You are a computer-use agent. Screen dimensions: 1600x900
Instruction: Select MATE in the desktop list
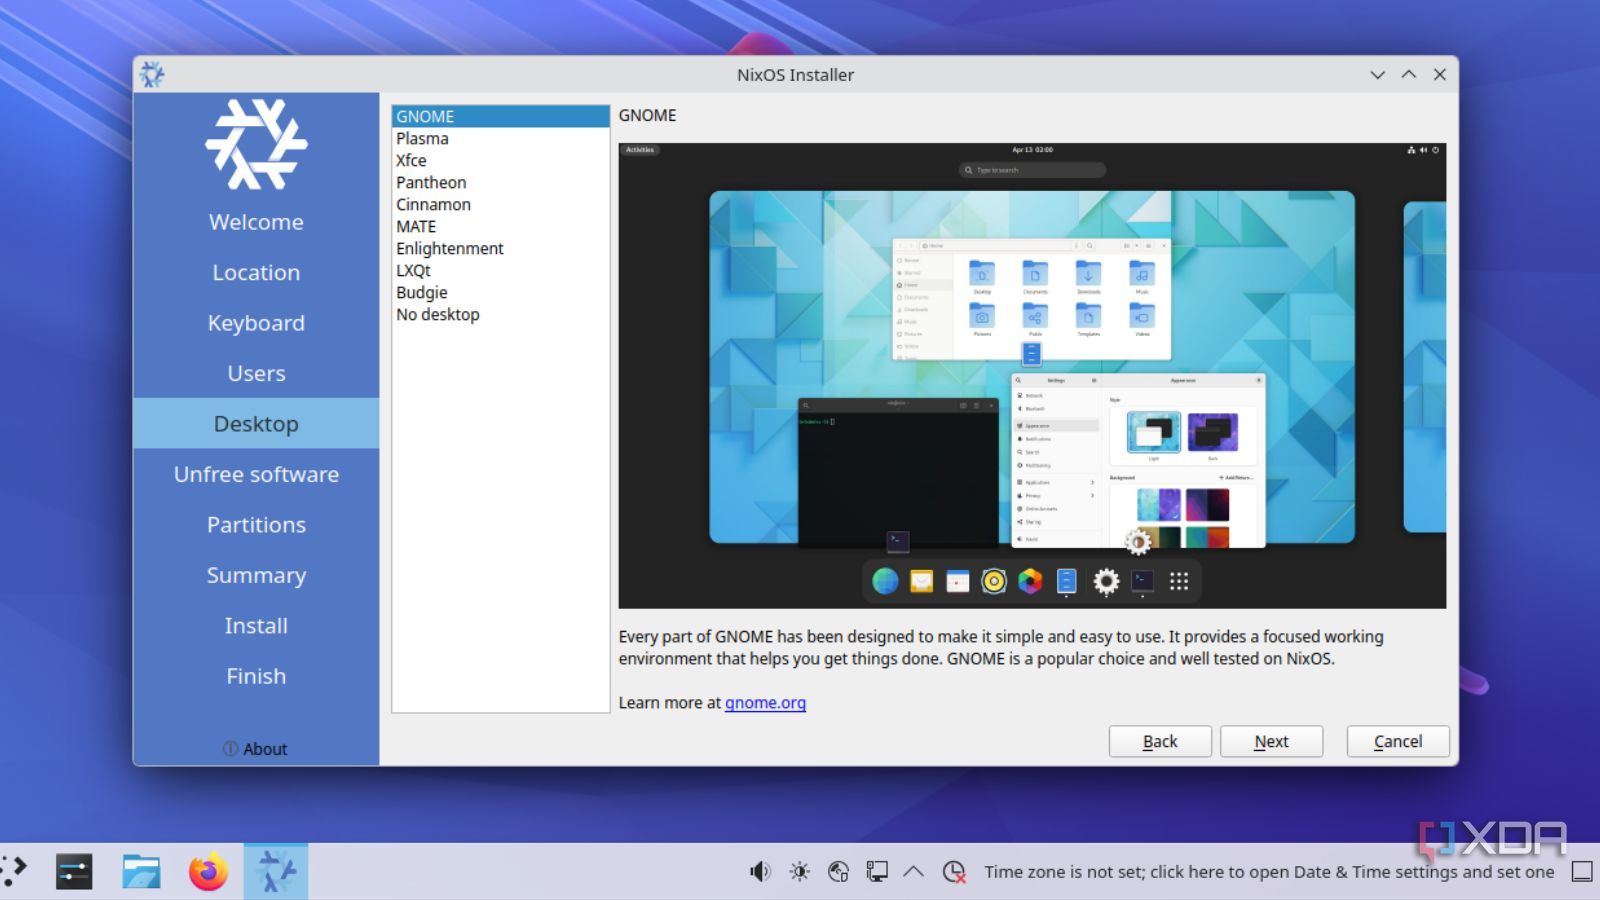coord(500,226)
